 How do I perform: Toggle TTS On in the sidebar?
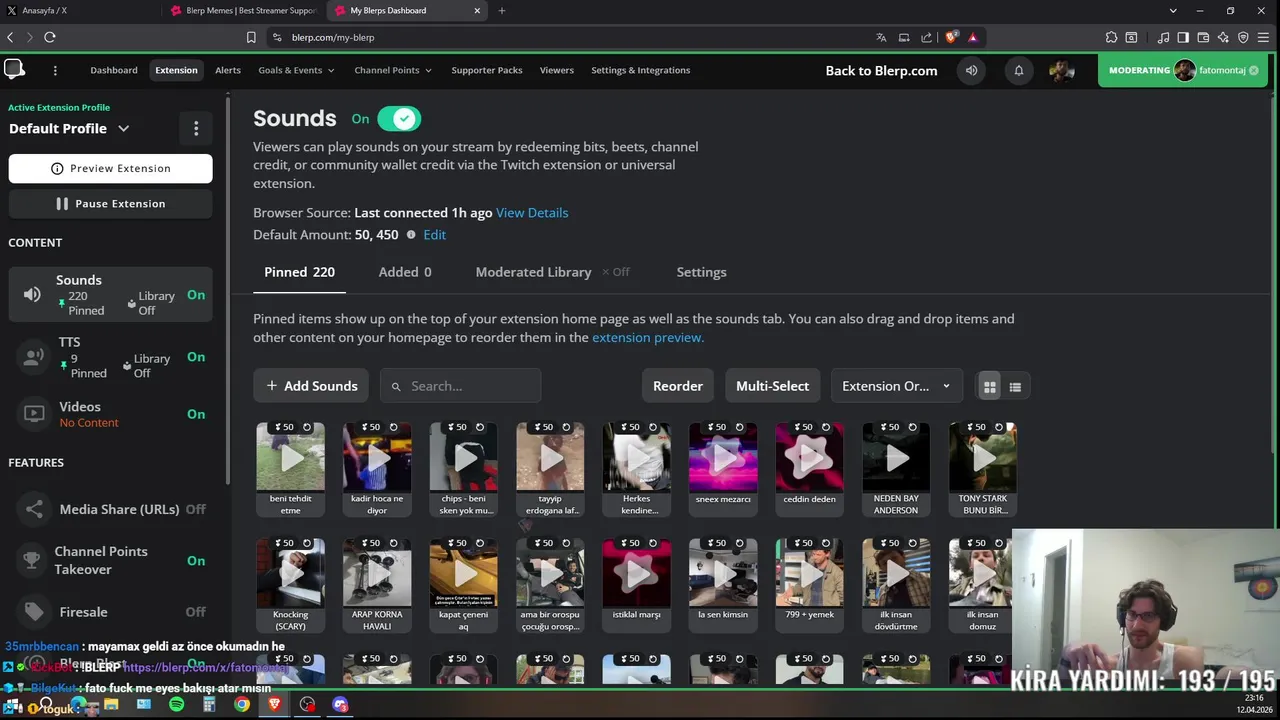(x=196, y=357)
